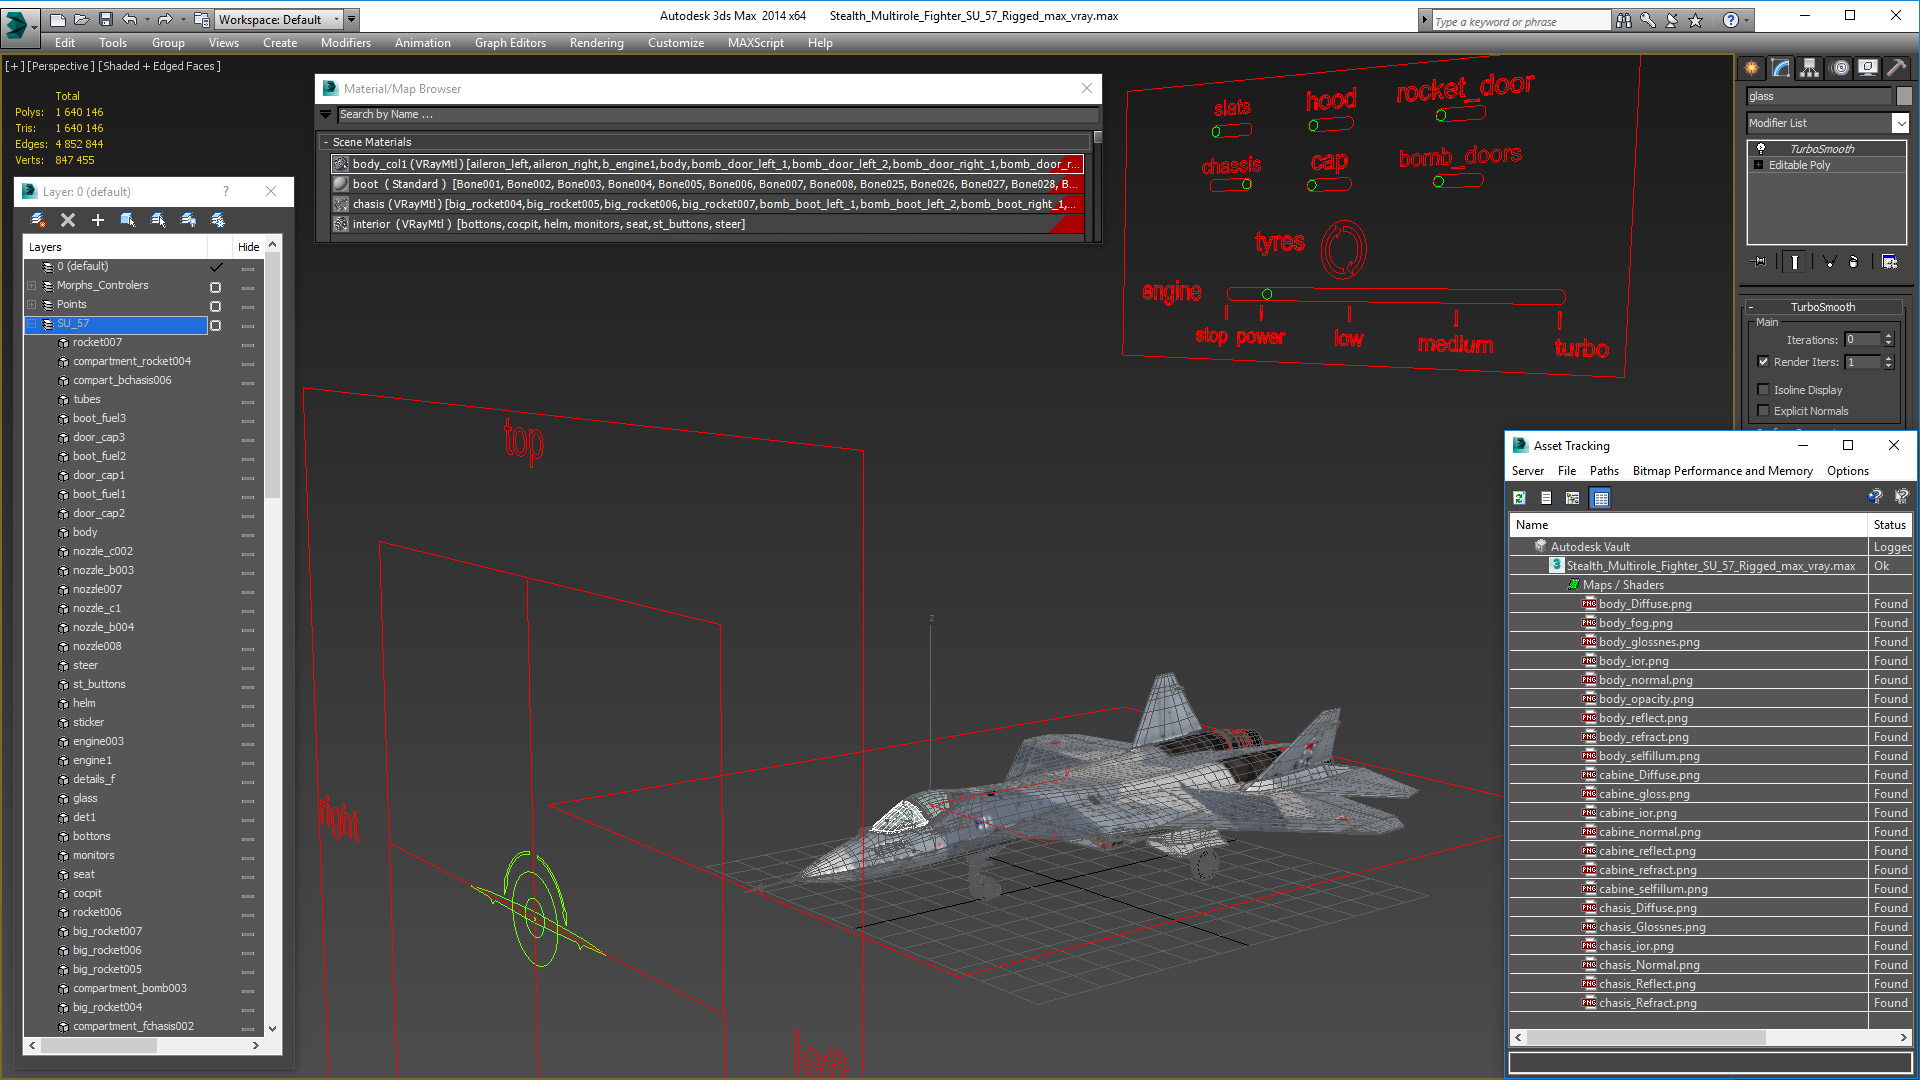The width and height of the screenshot is (1920, 1080).
Task: Enable Isoline Display checkbox
Action: [x=1764, y=390]
